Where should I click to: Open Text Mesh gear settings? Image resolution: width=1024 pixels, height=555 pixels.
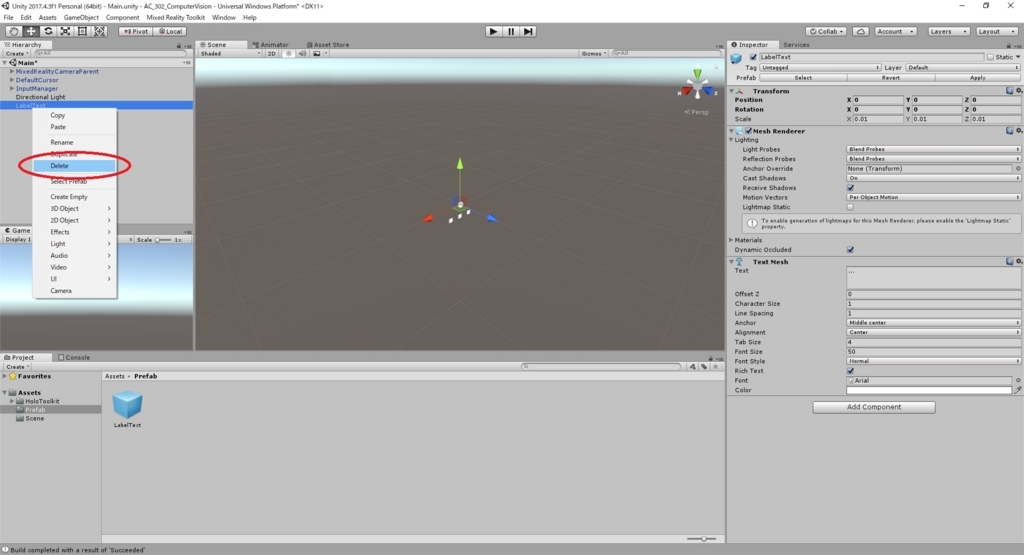coord(1019,261)
